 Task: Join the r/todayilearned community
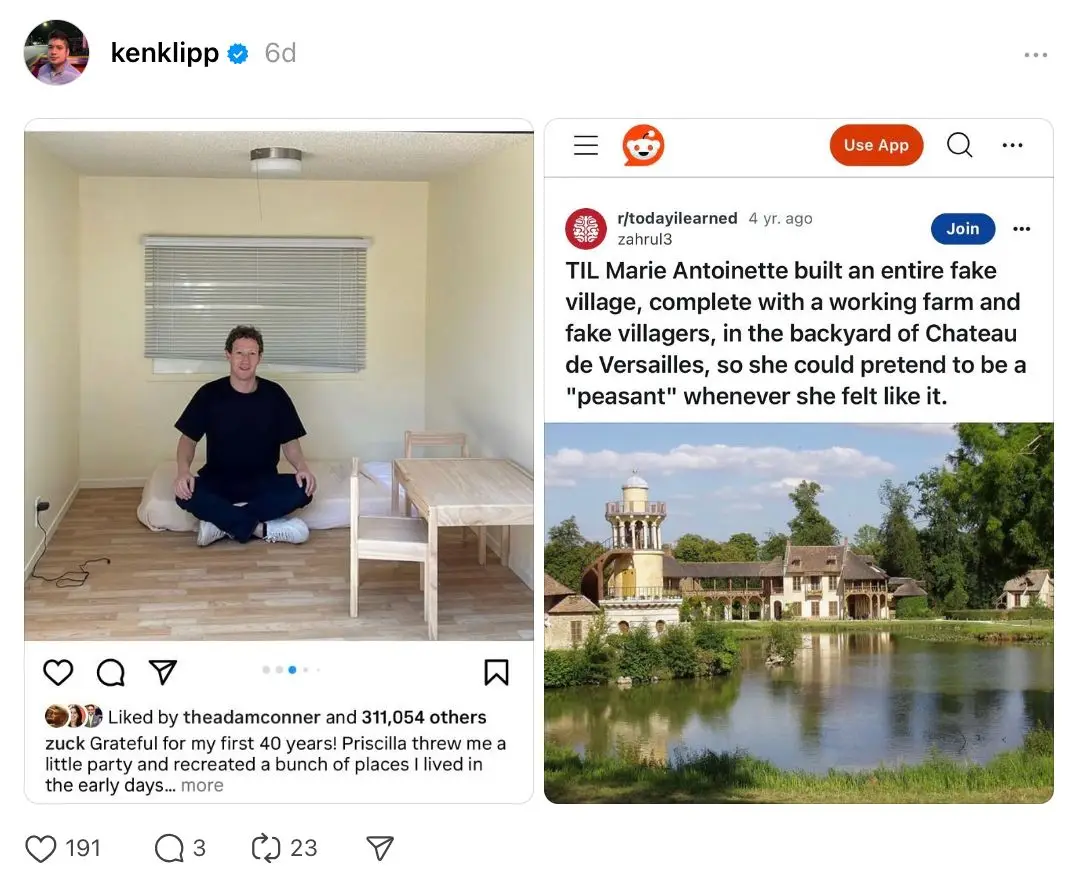pos(962,229)
